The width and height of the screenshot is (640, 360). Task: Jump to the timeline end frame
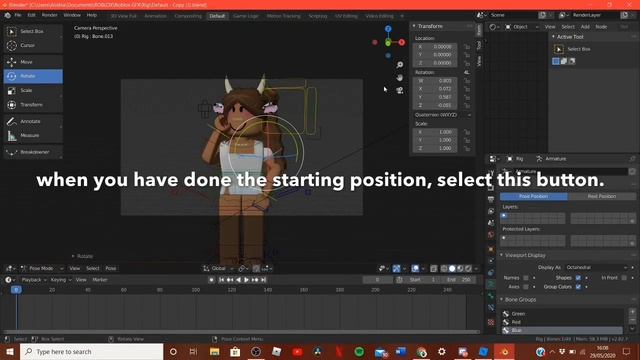point(263,280)
